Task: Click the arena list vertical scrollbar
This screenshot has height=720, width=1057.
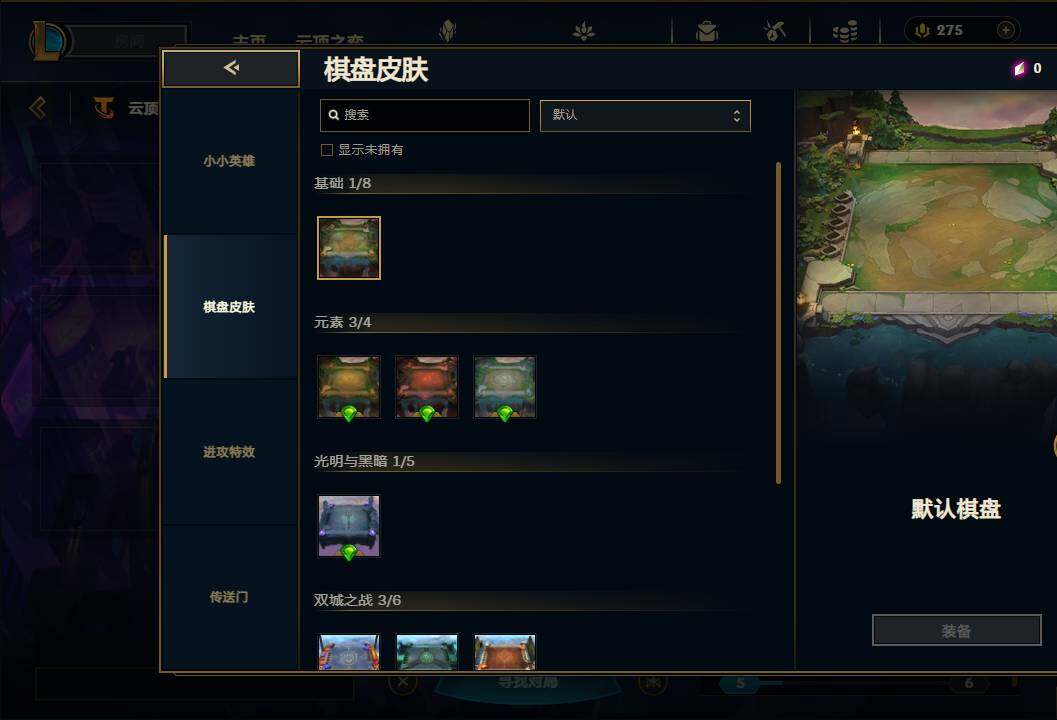Action: coord(778,322)
